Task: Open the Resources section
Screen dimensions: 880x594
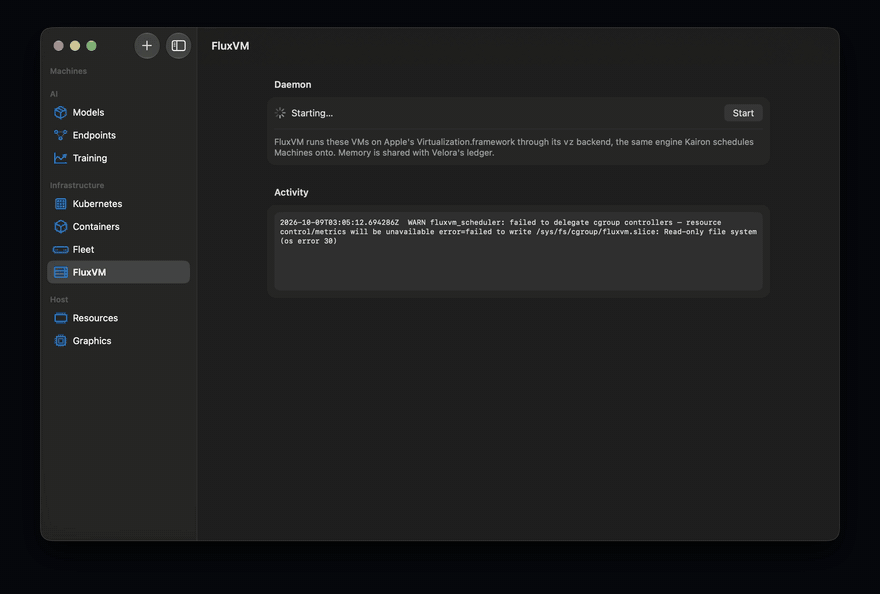Action: click(118, 318)
